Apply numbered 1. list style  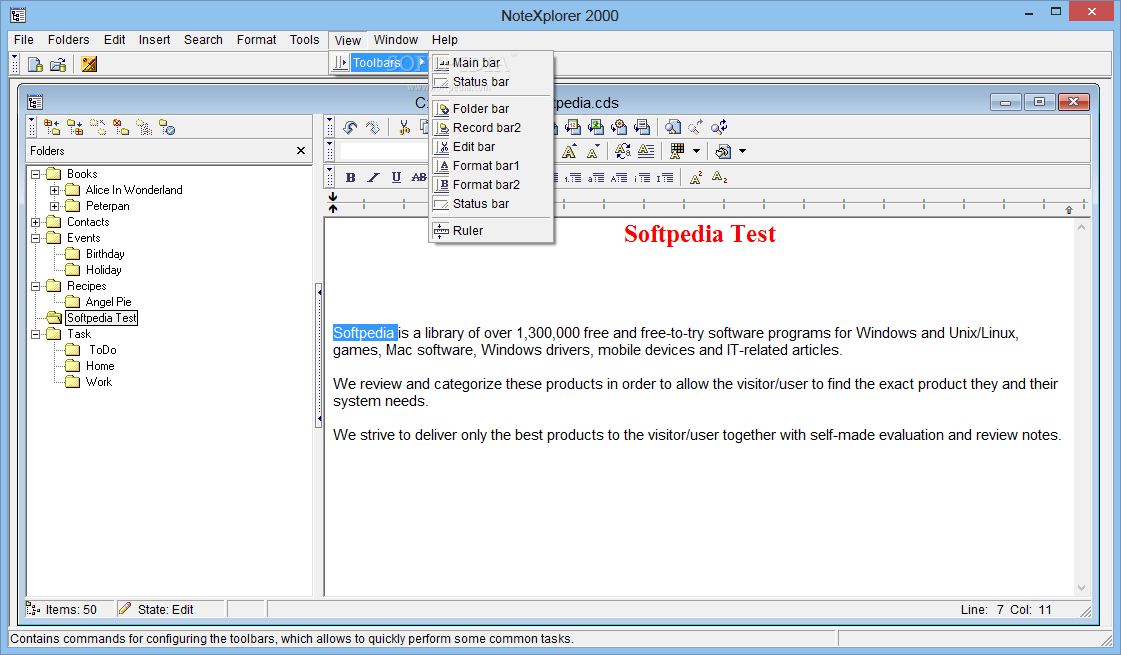[x=573, y=177]
